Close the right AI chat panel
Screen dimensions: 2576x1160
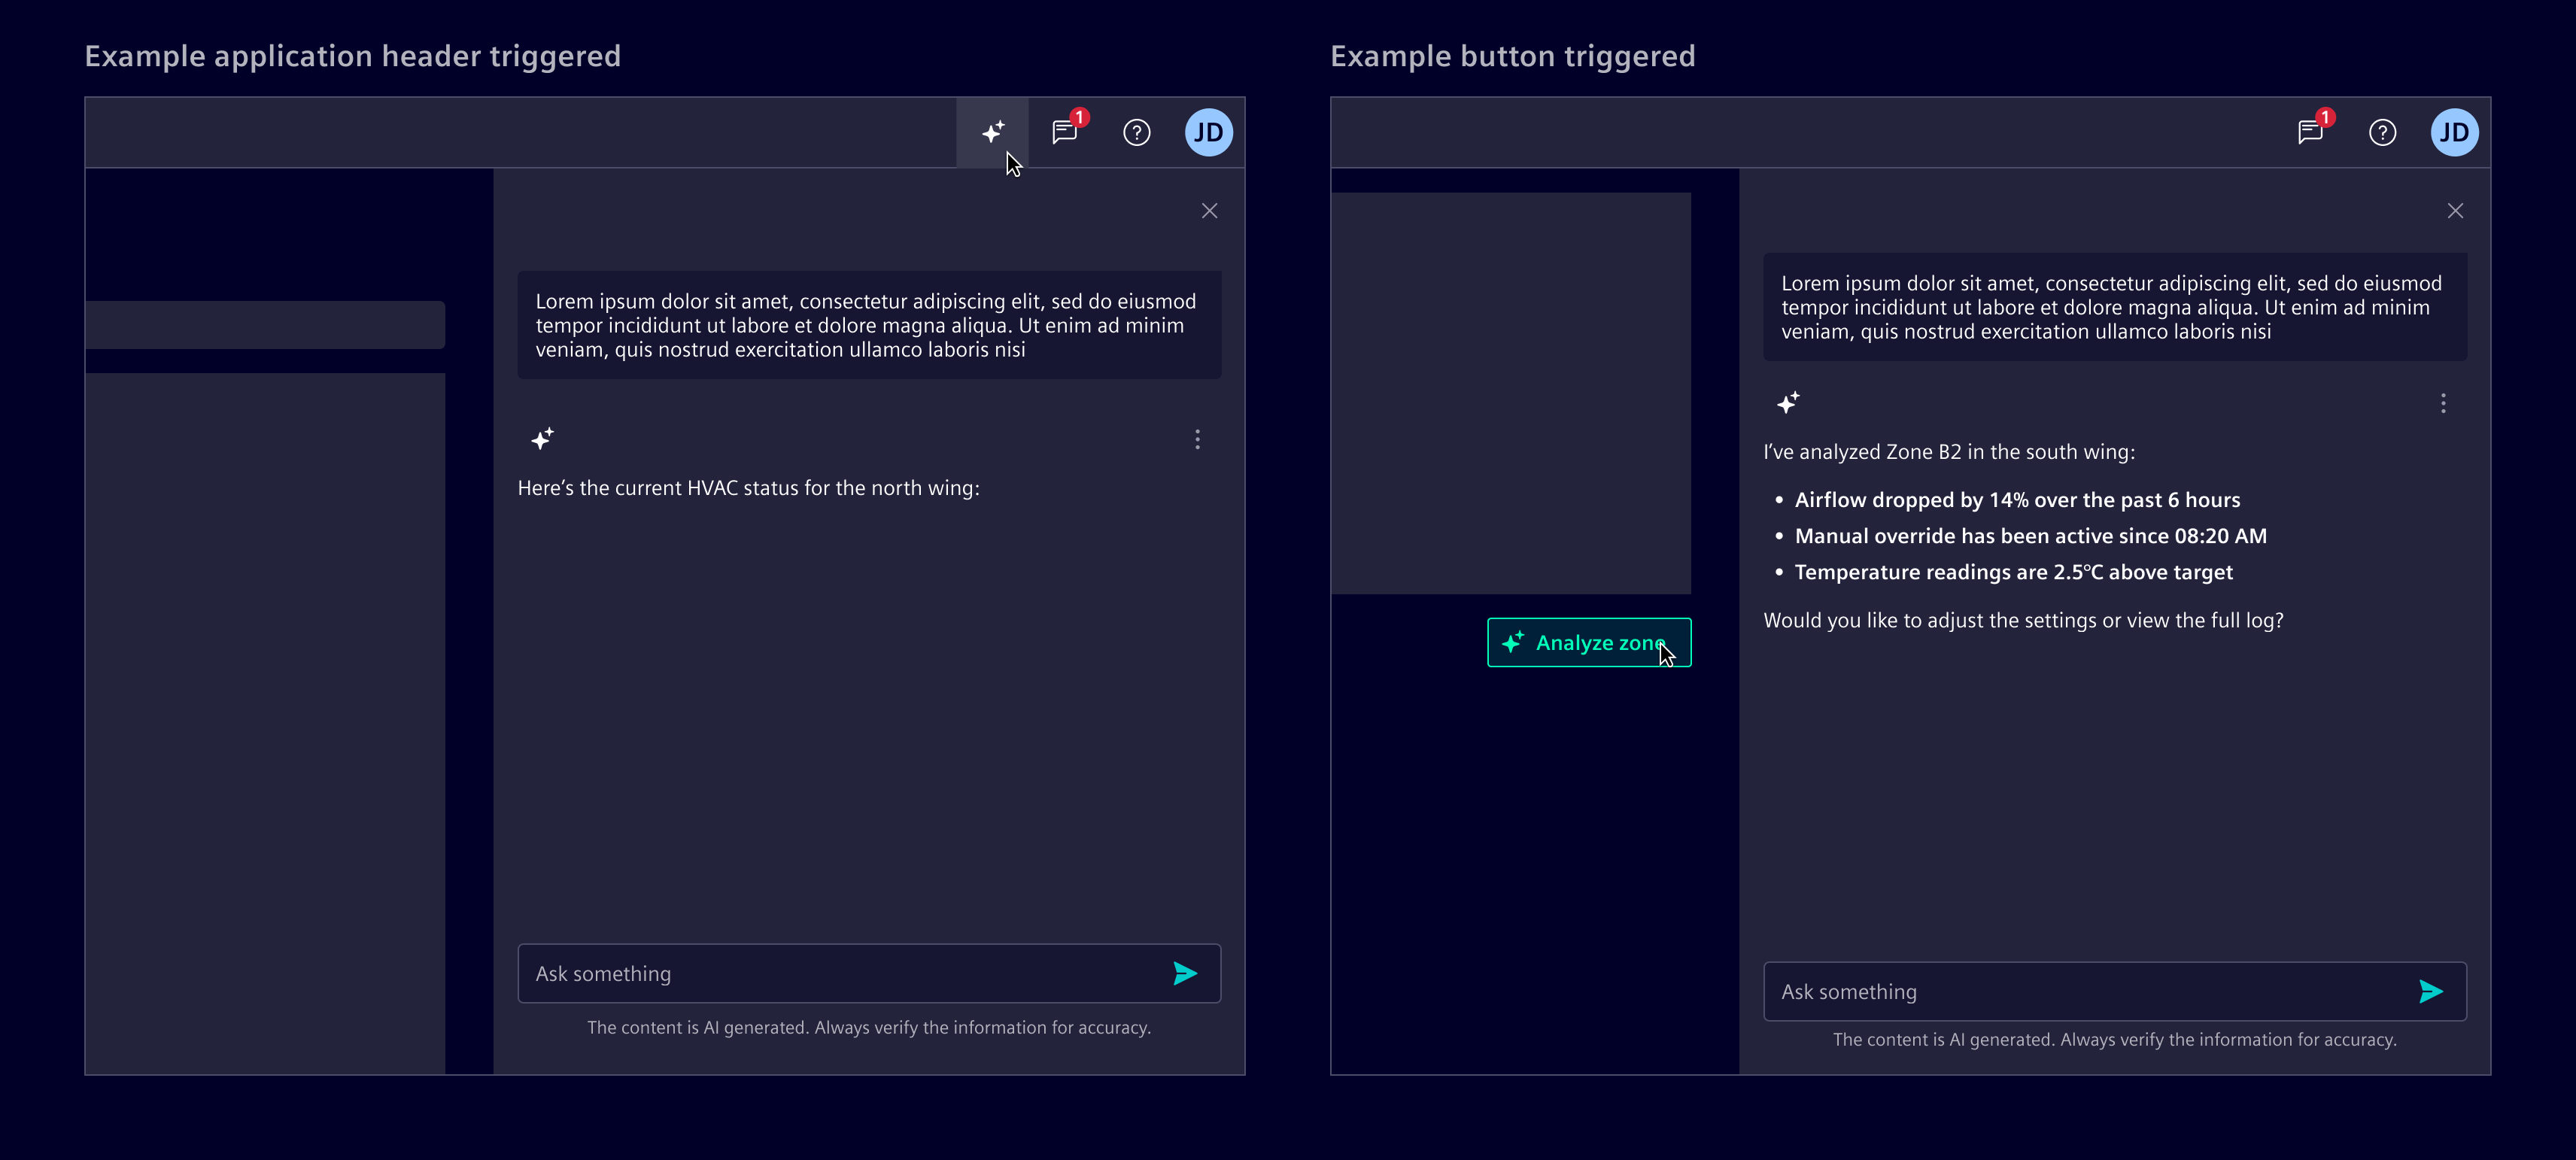tap(2456, 210)
